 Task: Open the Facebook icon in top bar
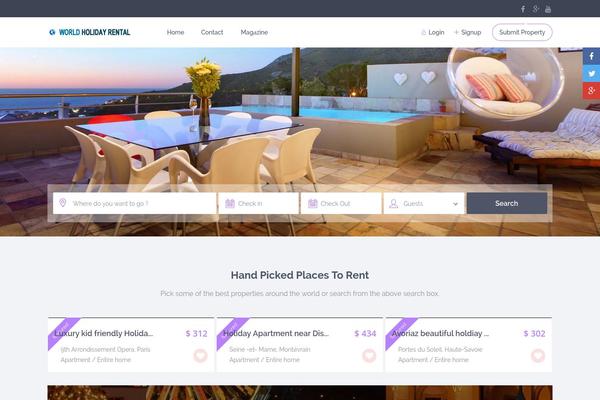[x=523, y=9]
